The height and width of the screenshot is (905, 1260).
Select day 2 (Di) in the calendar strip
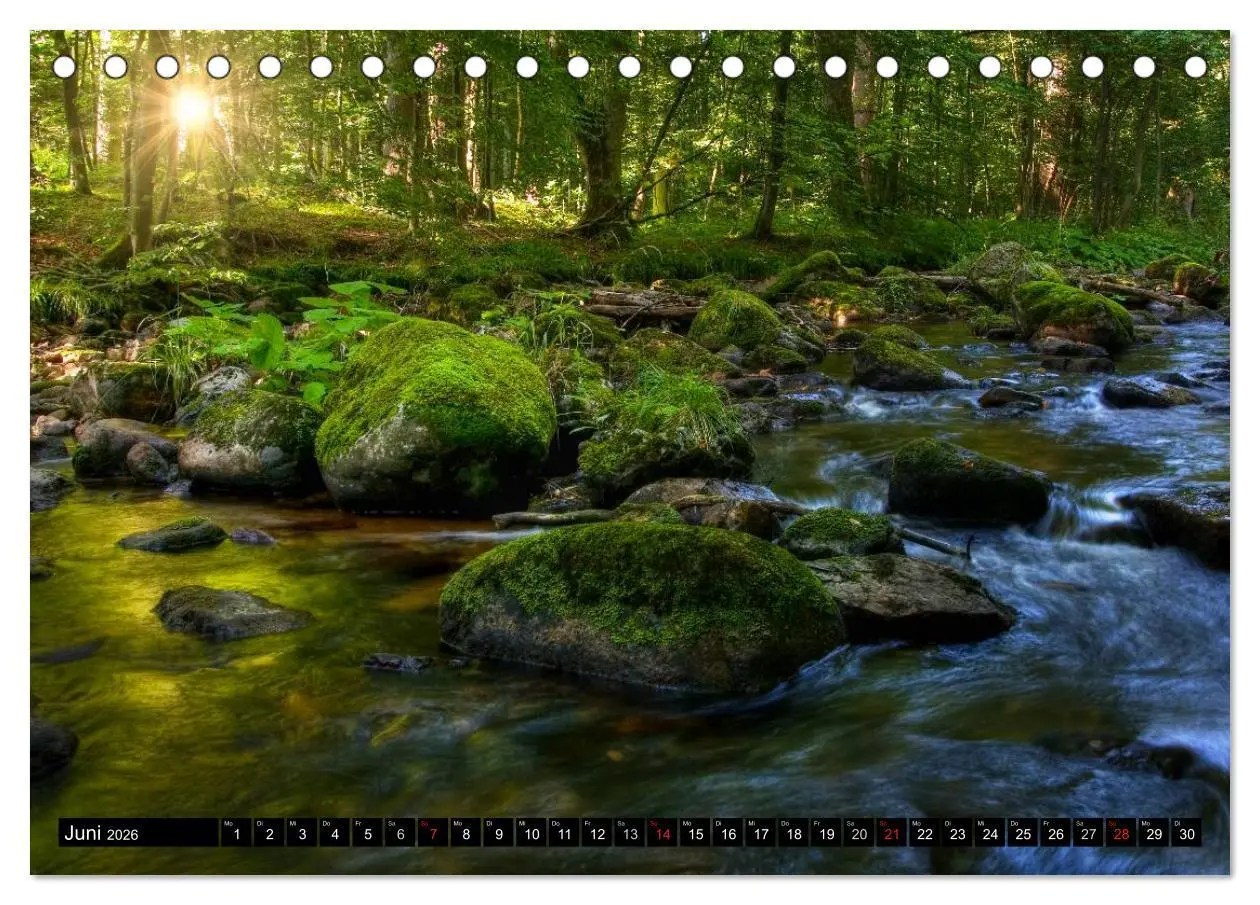point(269,832)
